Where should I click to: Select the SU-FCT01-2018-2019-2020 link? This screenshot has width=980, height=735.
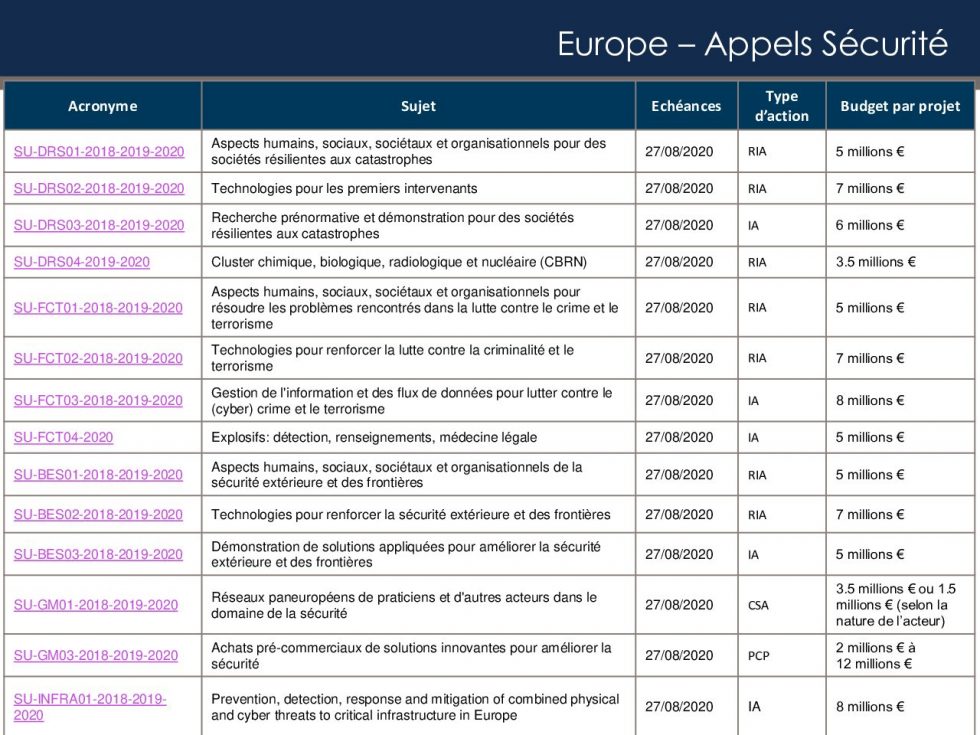pos(98,308)
